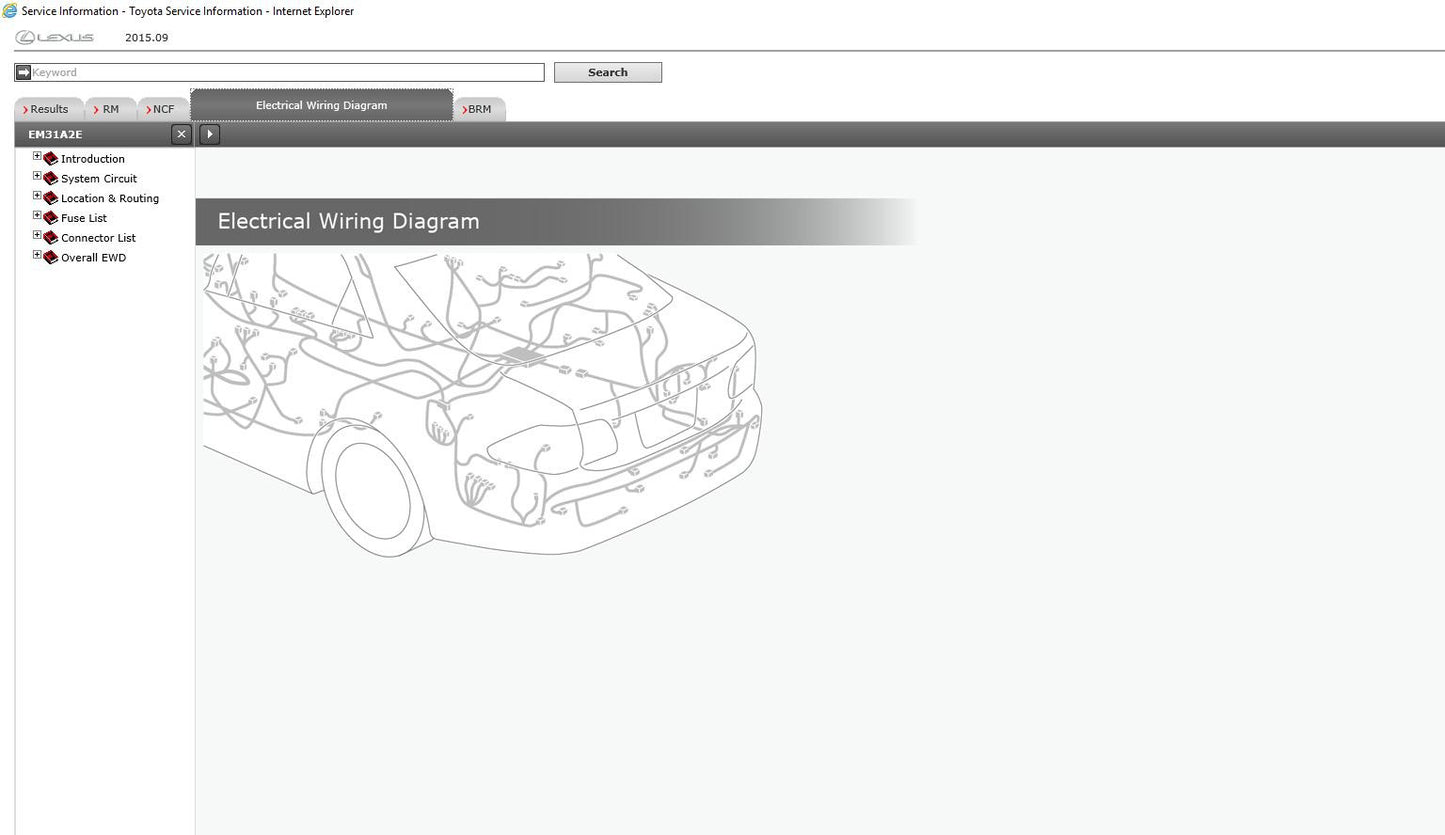Click the Introduction book icon
1445x835 pixels.
click(51, 159)
